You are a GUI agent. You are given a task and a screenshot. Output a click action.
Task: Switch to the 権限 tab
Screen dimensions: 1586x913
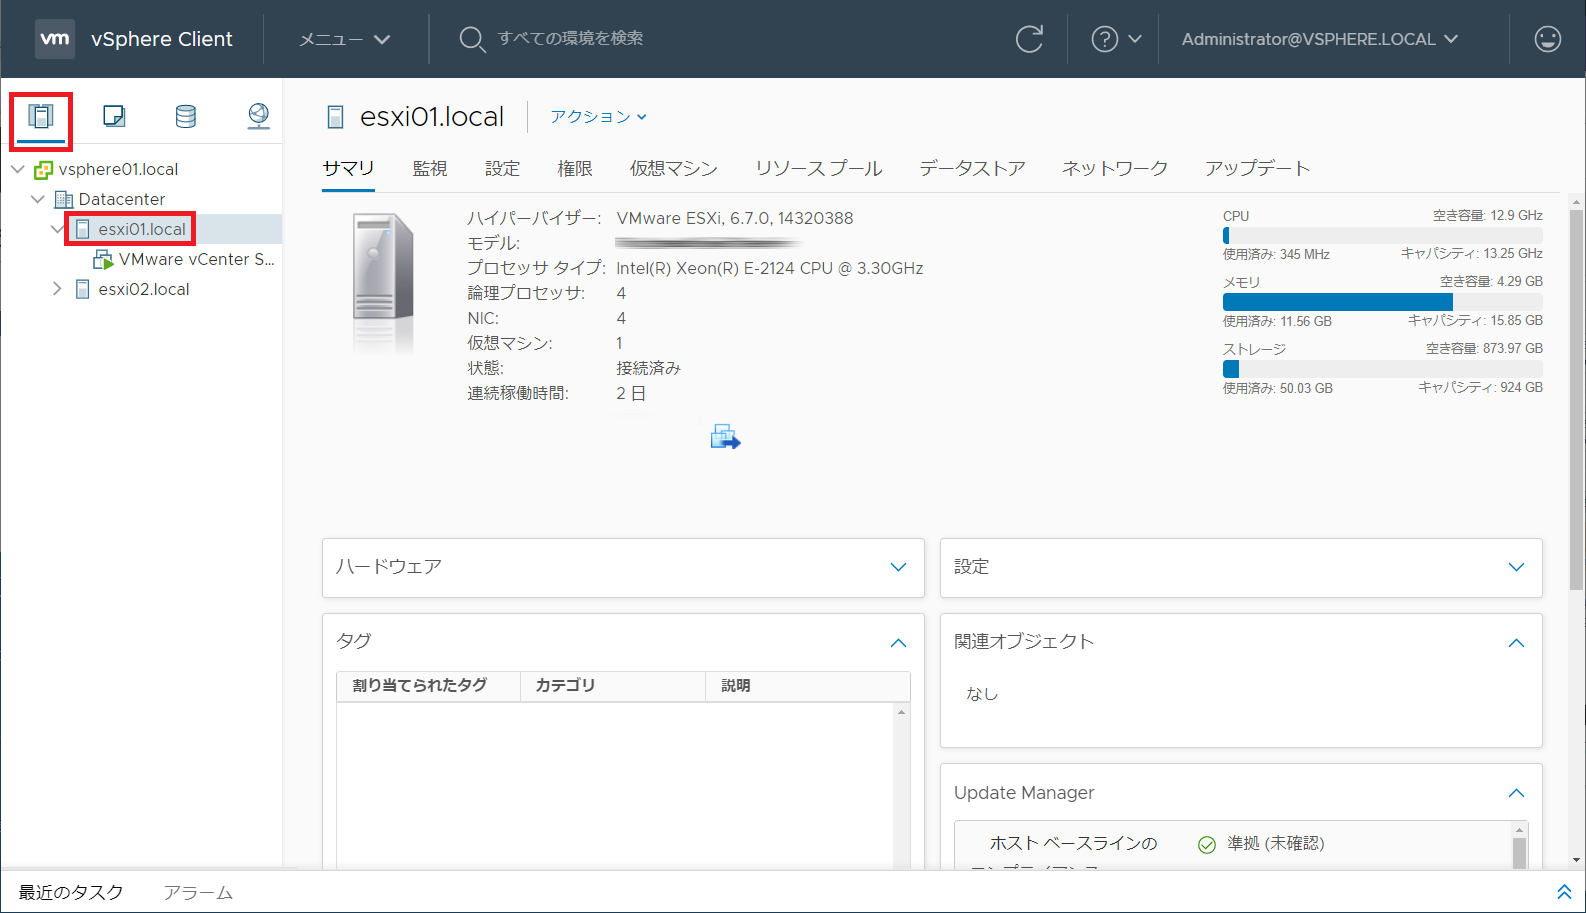point(575,168)
